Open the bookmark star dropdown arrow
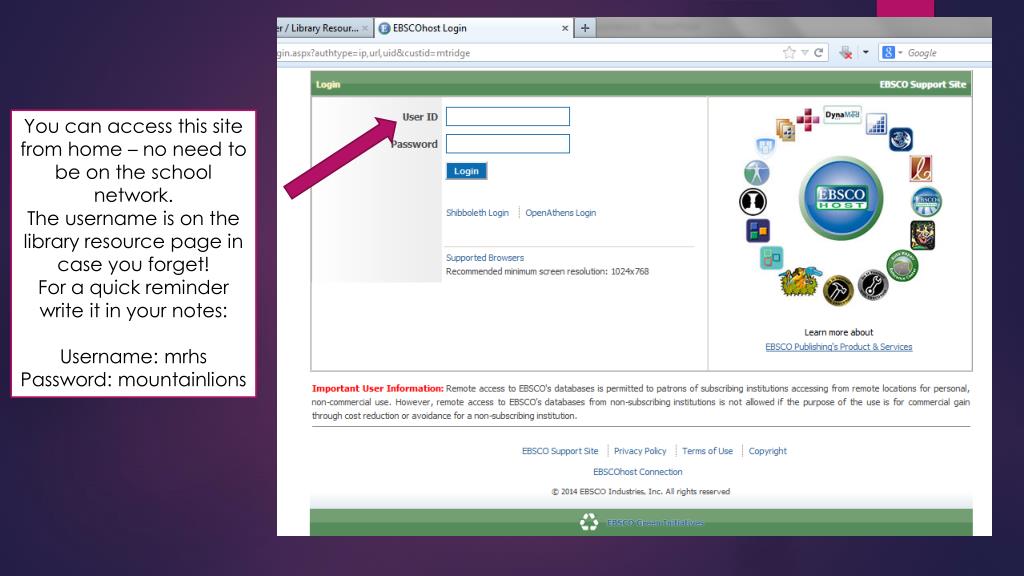 coord(805,53)
